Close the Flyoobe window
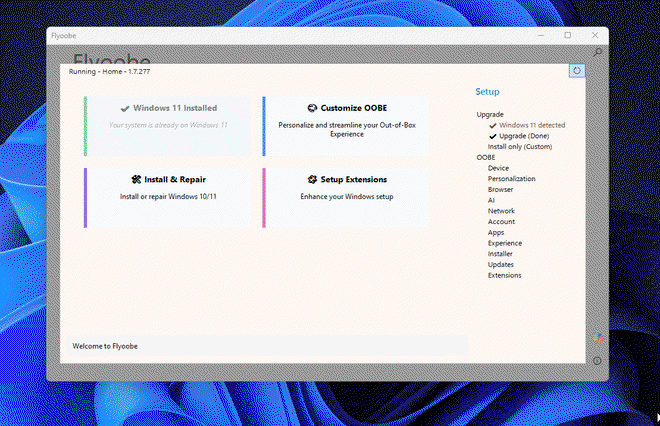This screenshot has width=660, height=426. (595, 35)
